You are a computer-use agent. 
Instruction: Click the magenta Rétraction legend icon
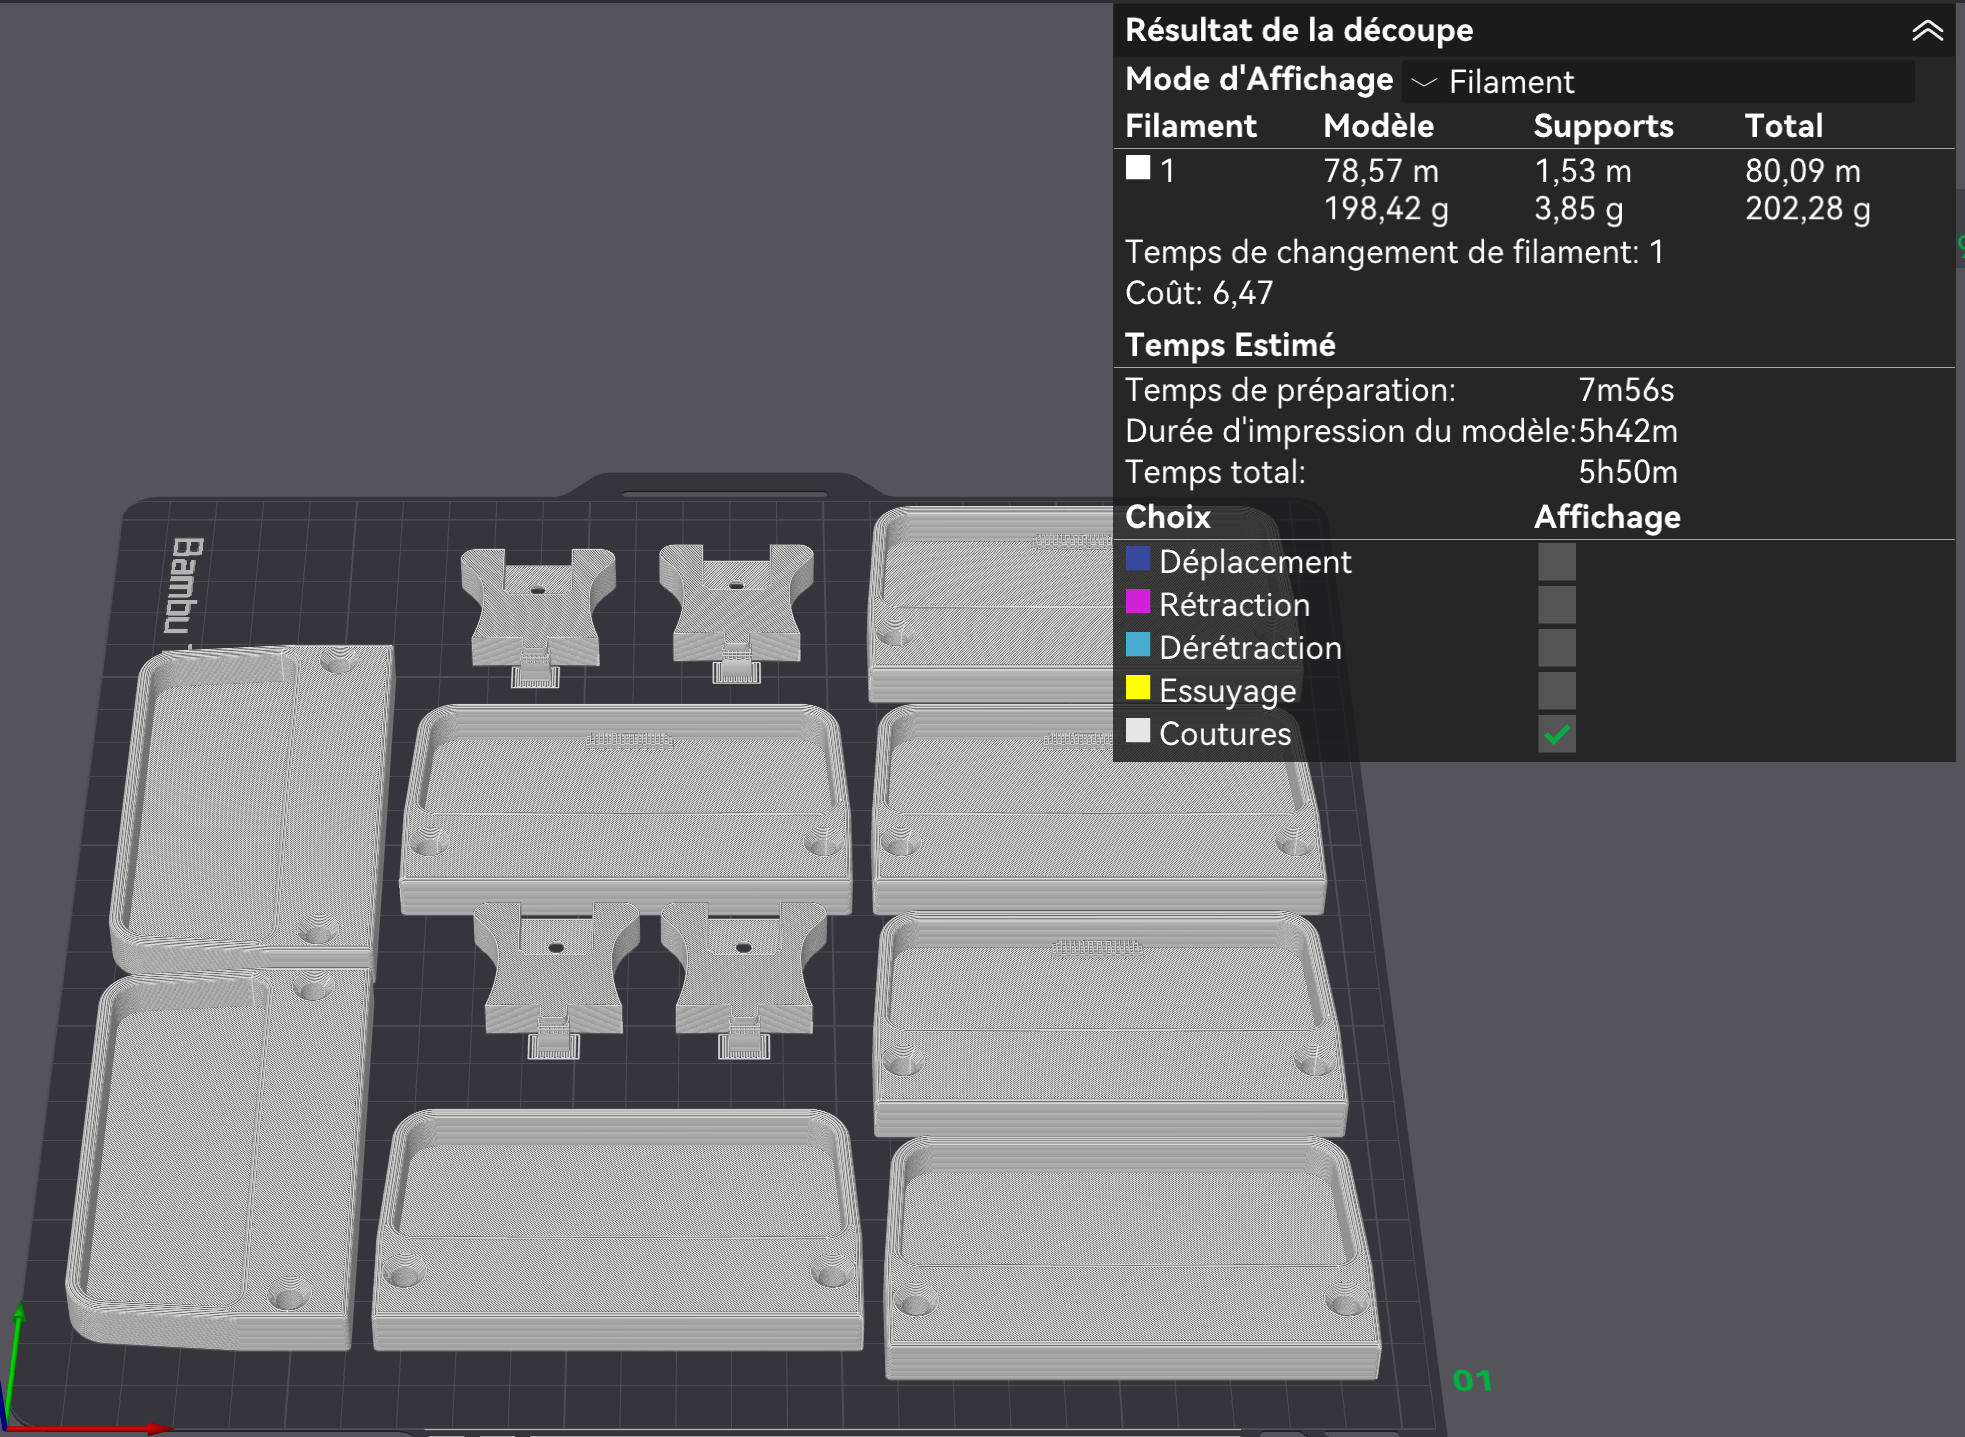click(1137, 602)
